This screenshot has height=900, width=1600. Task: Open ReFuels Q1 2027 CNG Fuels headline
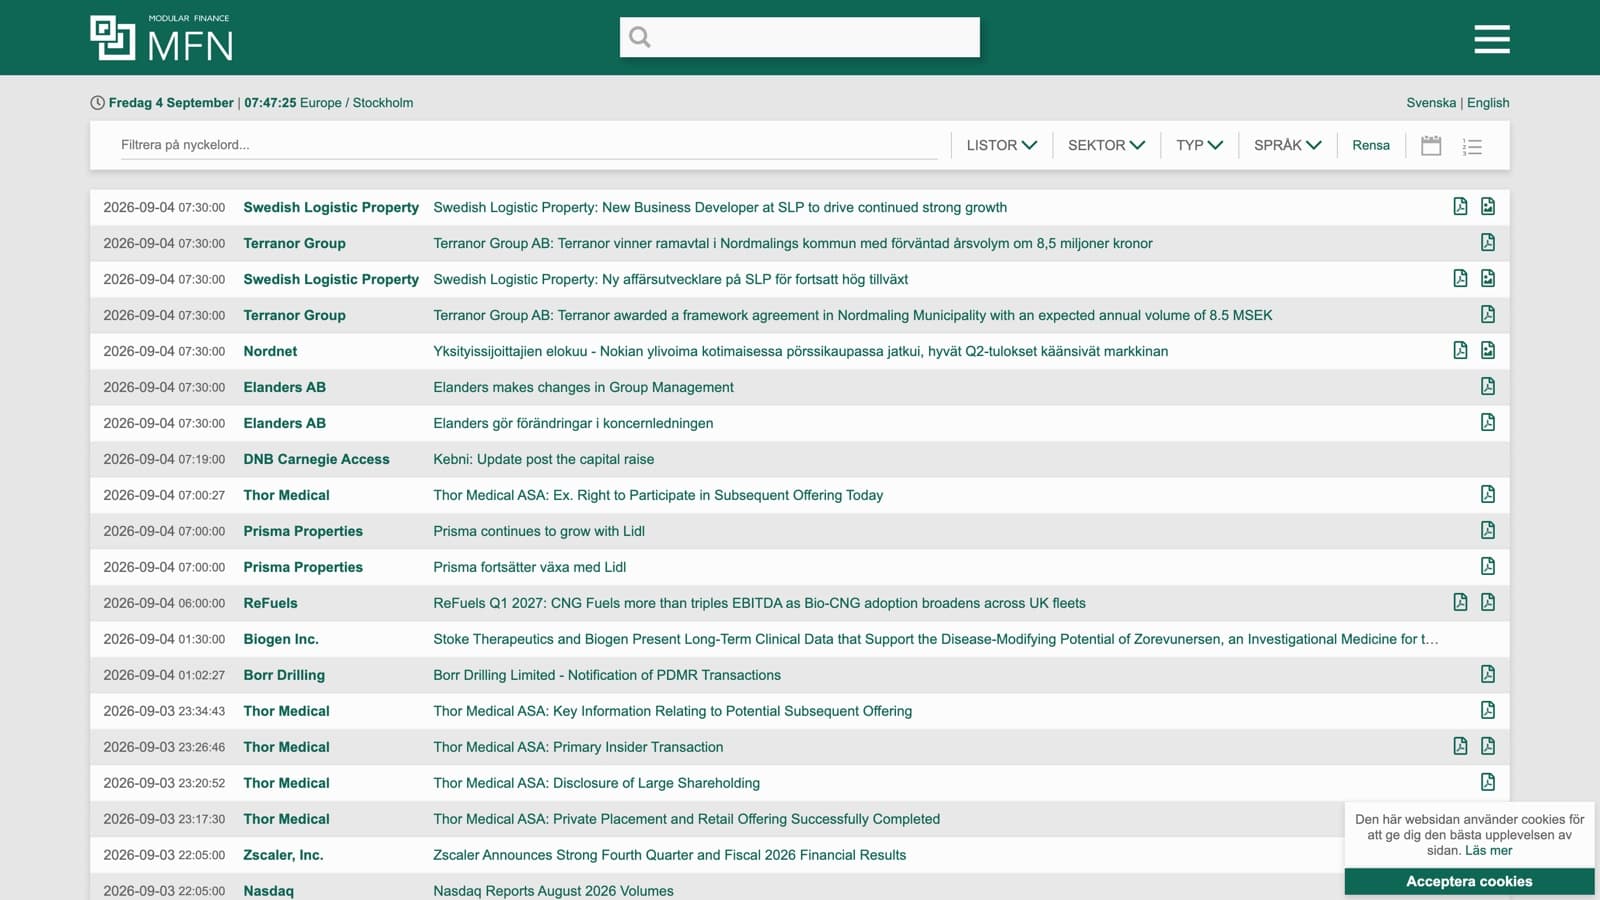[x=759, y=603]
